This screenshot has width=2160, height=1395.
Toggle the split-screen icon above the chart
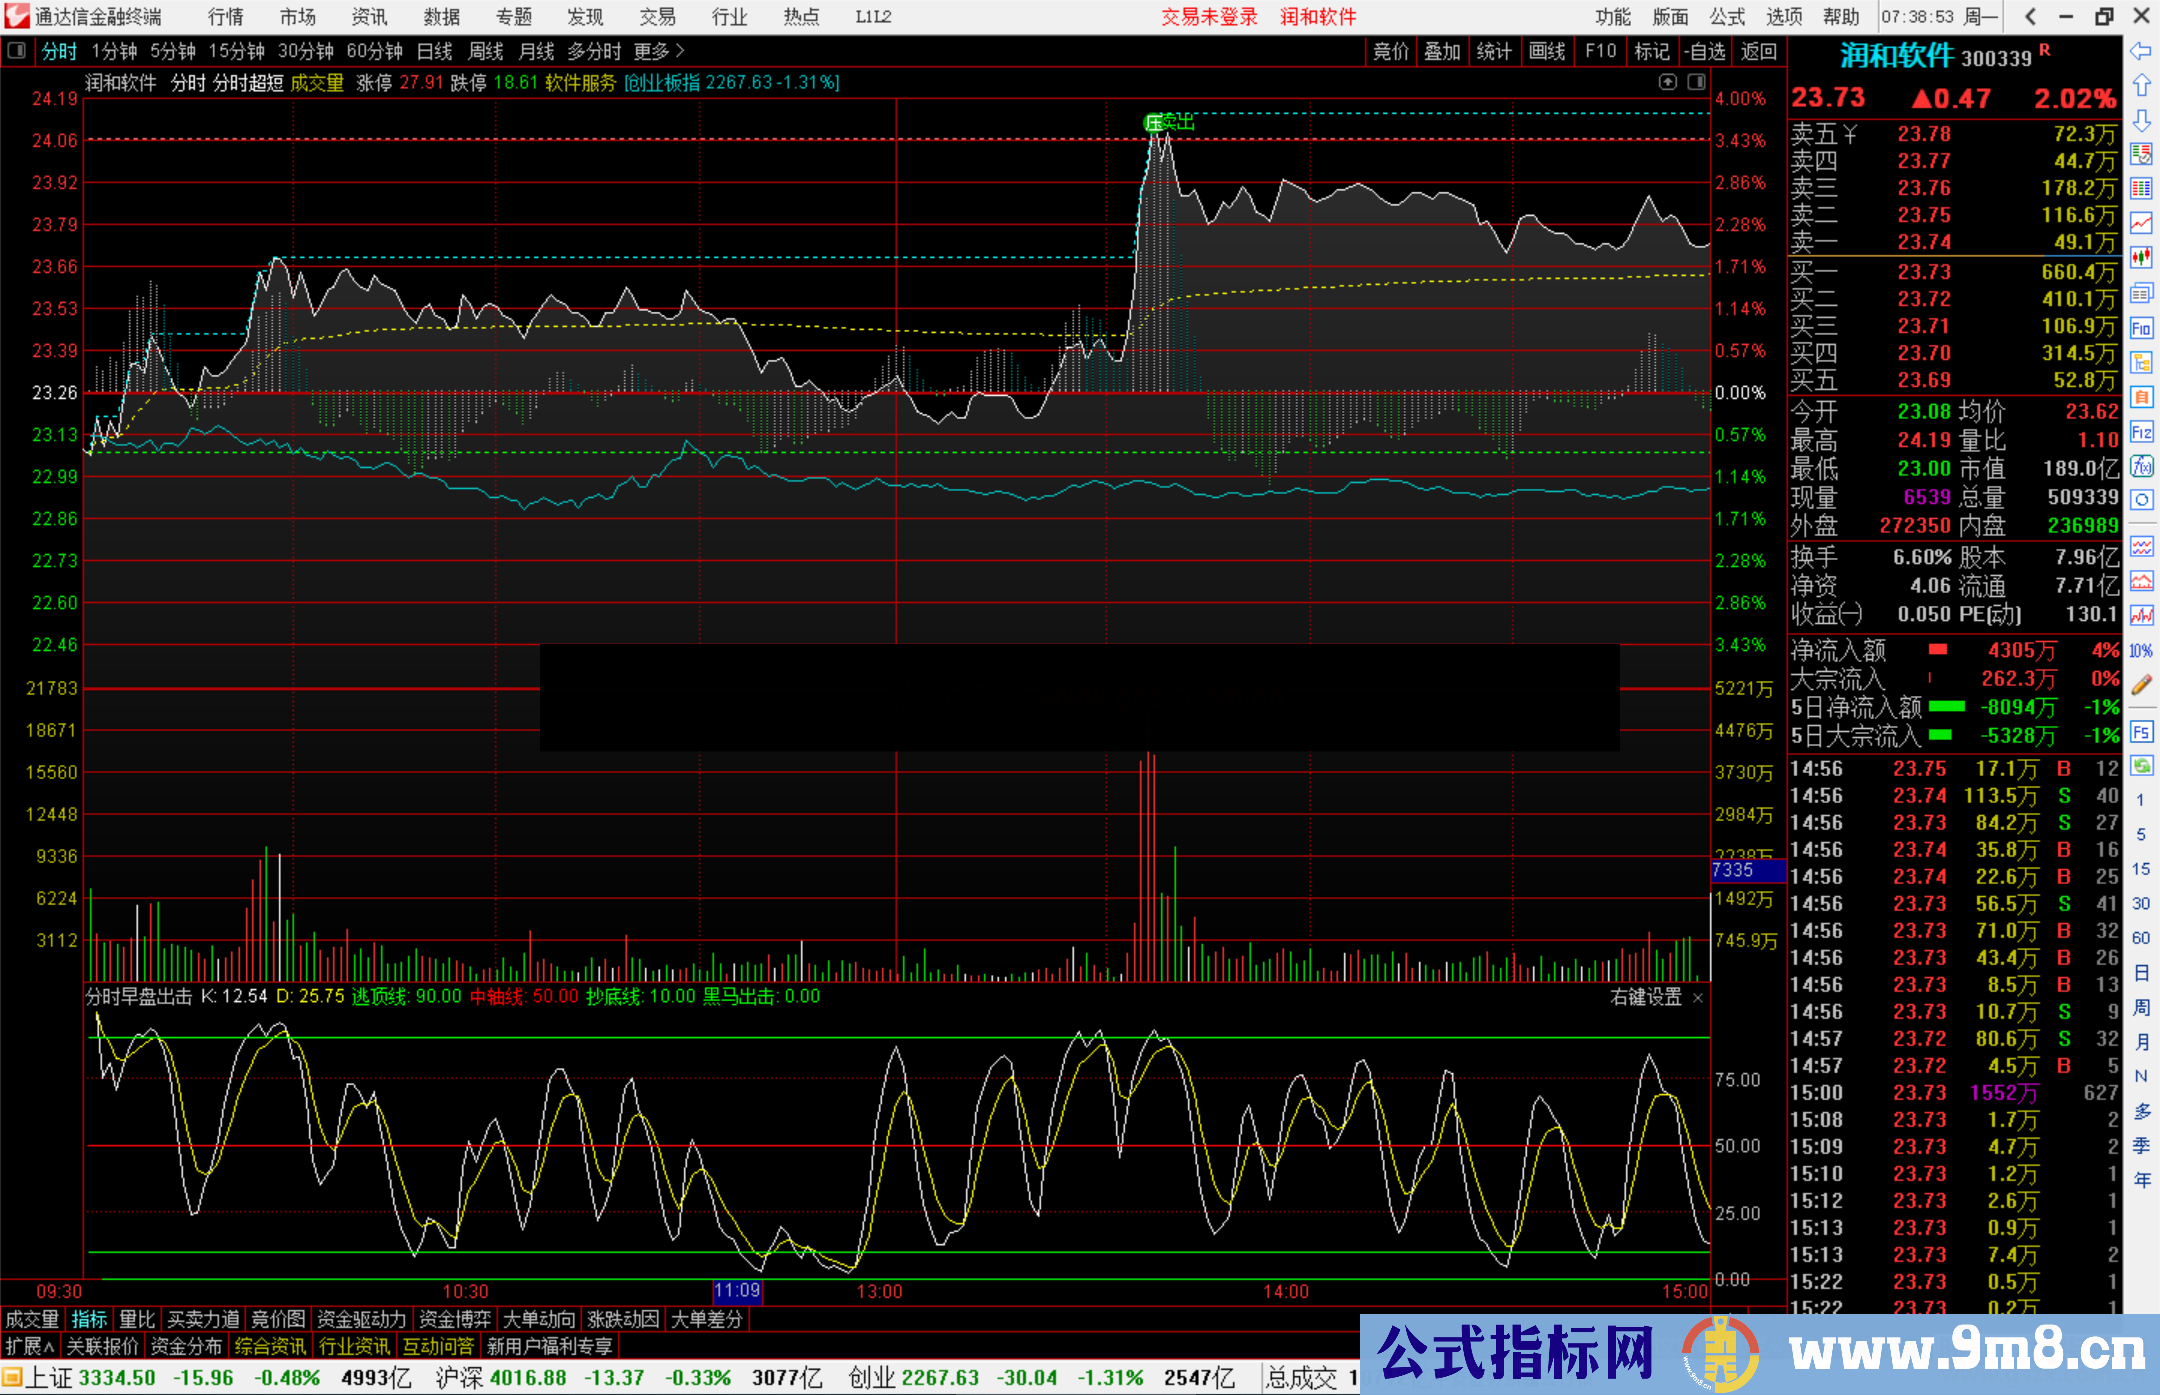1696,83
